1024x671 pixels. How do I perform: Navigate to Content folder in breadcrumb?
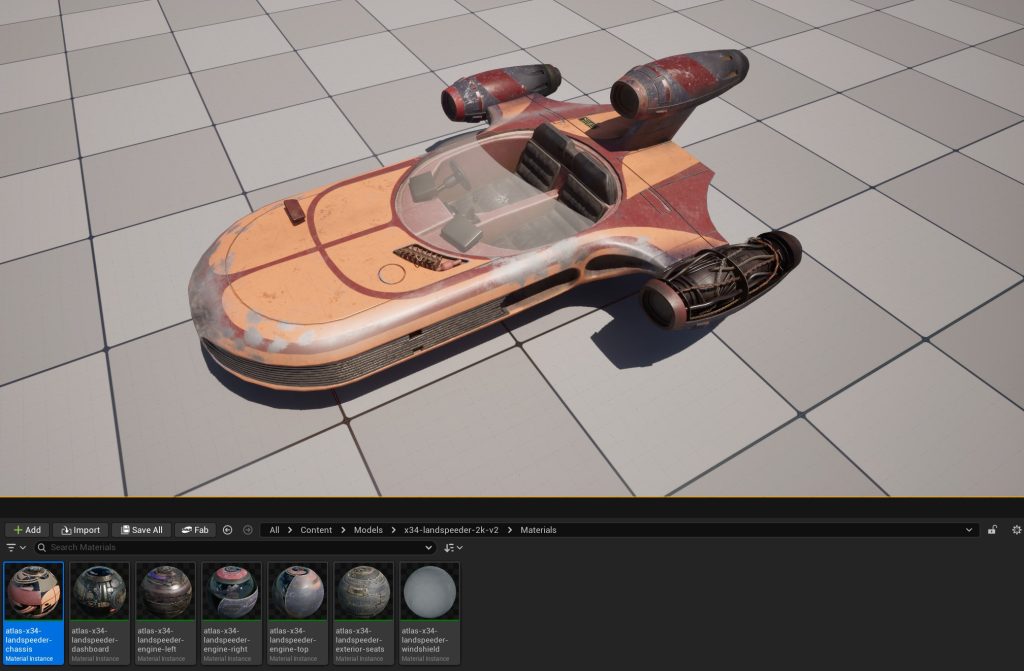click(316, 530)
